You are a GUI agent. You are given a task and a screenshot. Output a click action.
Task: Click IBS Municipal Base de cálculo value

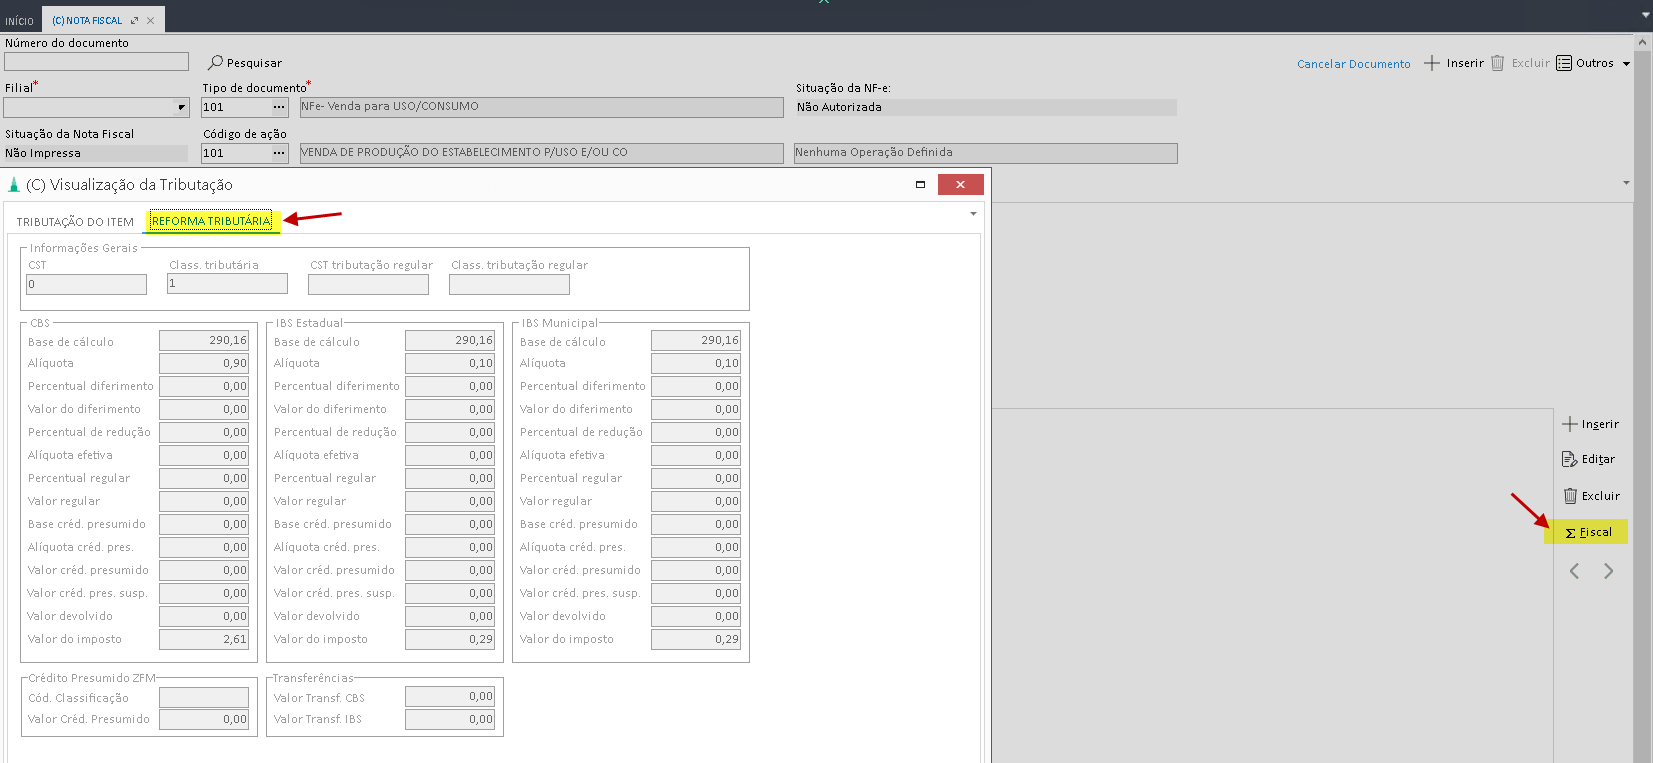696,341
